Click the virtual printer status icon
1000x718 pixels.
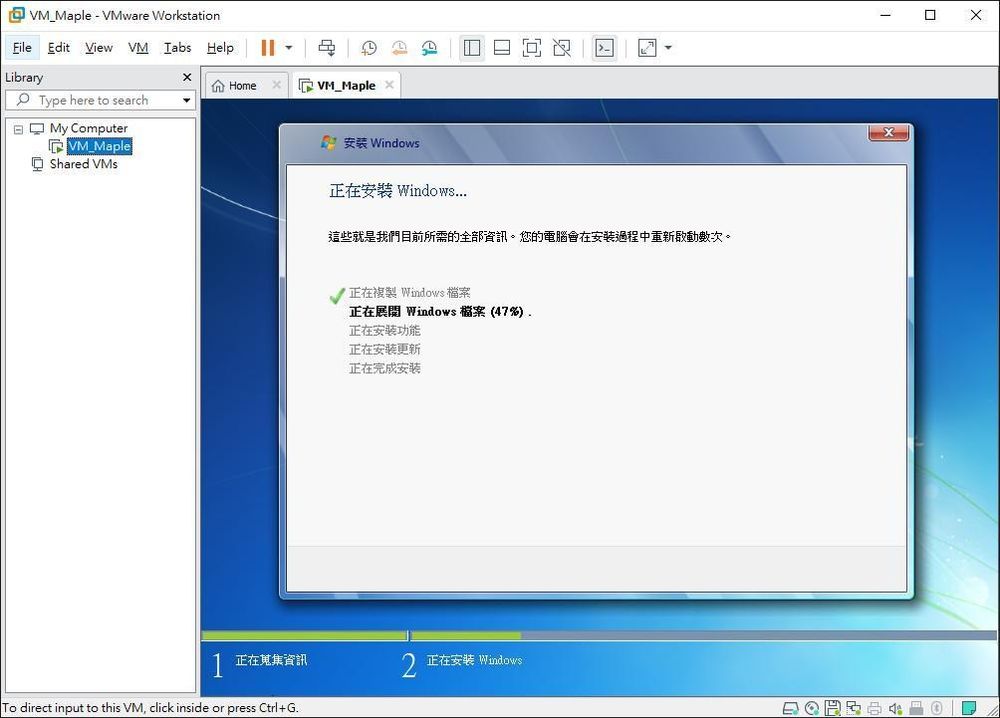[873, 707]
